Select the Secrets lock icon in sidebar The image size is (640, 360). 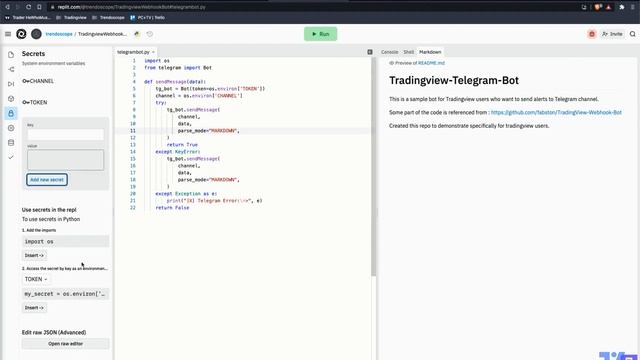(x=11, y=113)
